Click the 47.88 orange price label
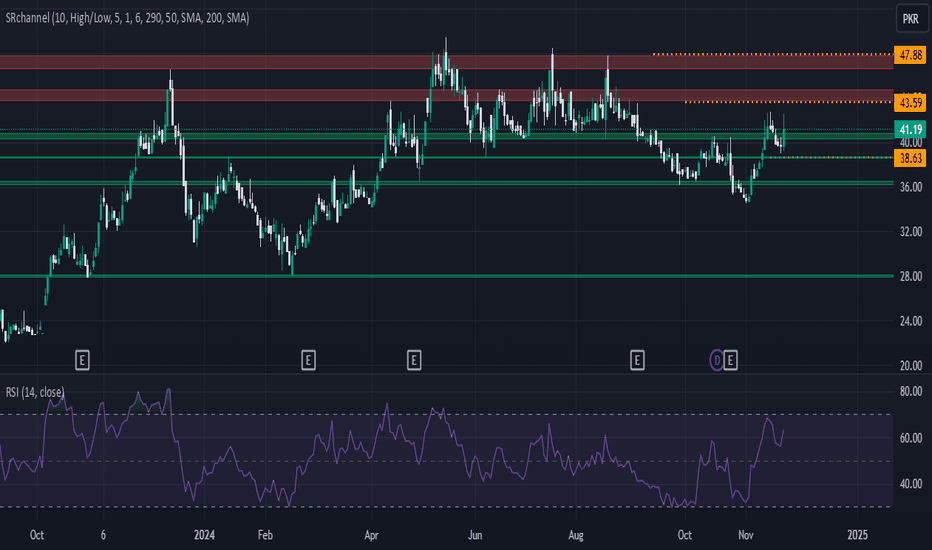The height and width of the screenshot is (550, 932). pos(910,55)
